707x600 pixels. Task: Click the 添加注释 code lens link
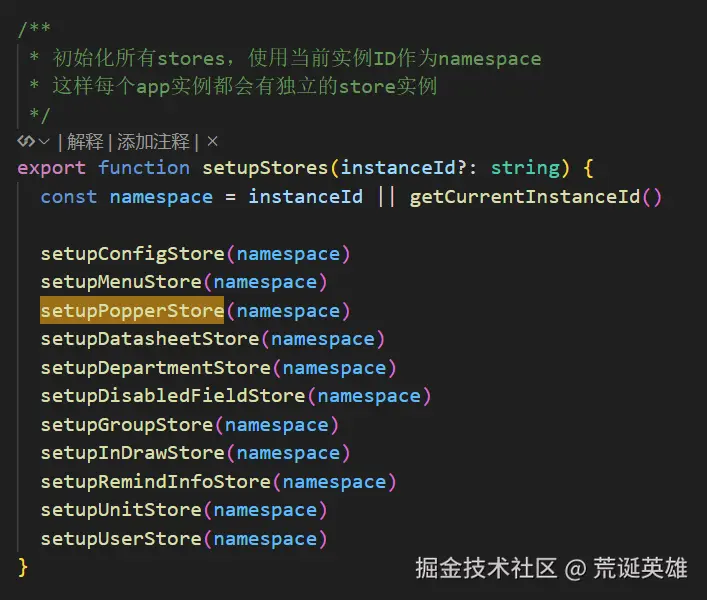pos(154,142)
